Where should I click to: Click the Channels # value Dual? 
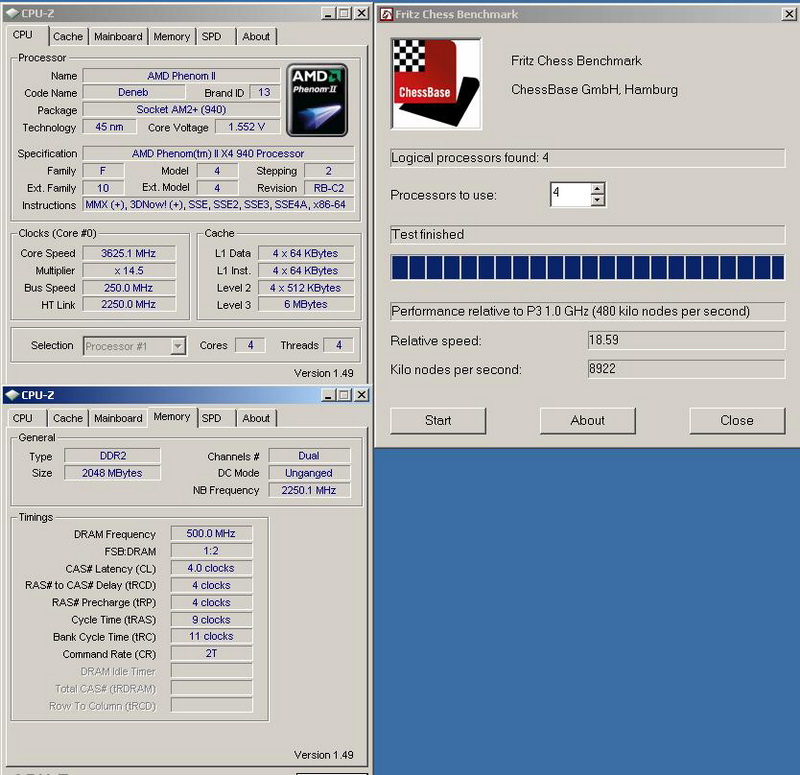click(x=309, y=456)
